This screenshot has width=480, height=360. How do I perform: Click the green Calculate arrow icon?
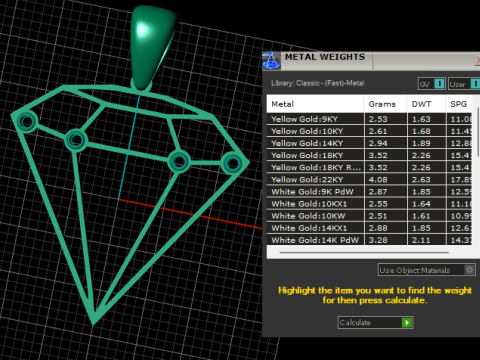pos(407,322)
